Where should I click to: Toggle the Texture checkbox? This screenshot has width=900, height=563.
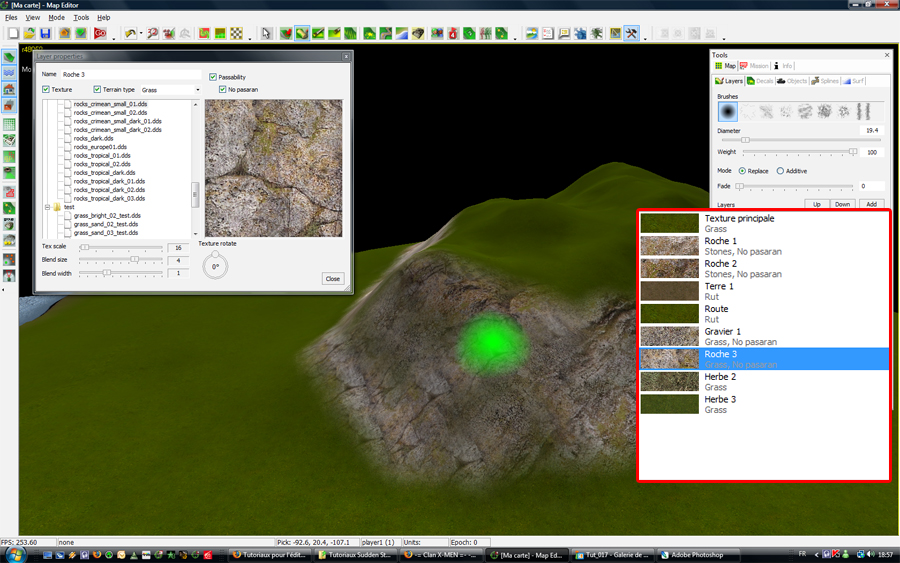click(x=46, y=90)
